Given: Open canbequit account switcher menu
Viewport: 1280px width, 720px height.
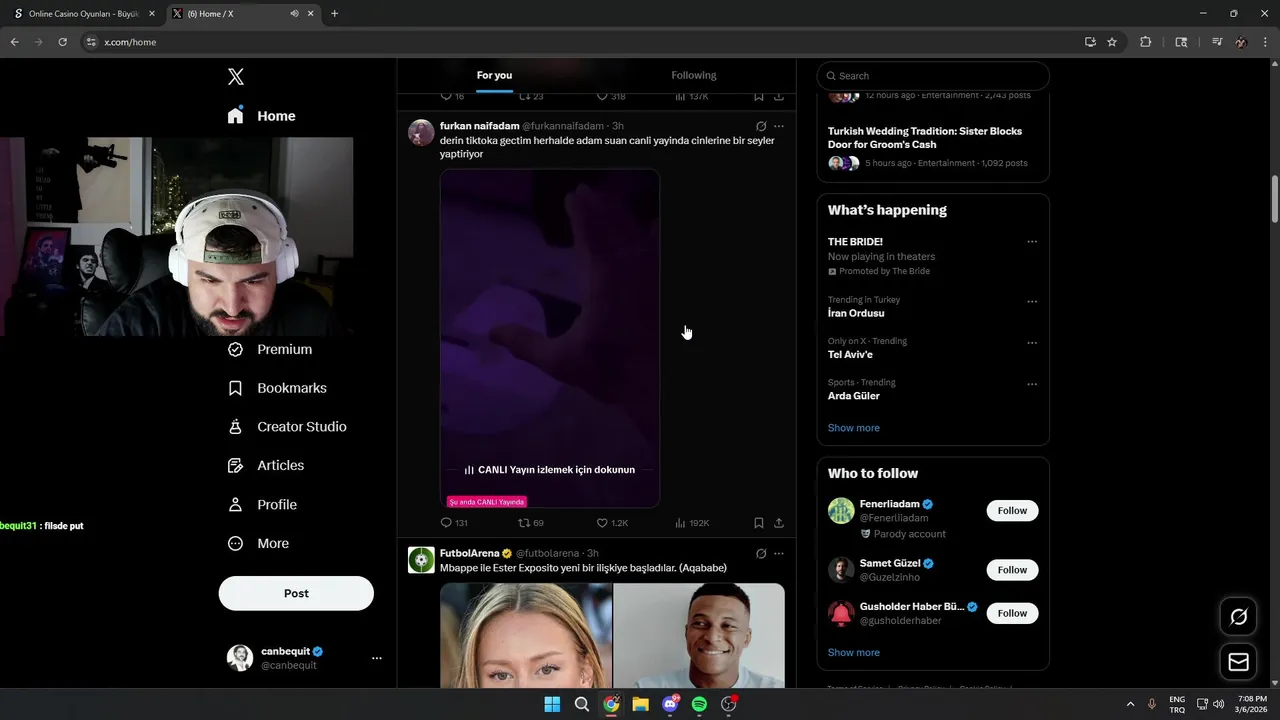Looking at the screenshot, I should pos(377,658).
